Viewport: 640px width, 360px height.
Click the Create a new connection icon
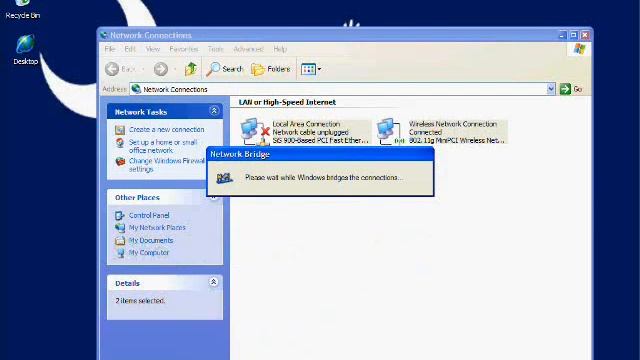[x=120, y=130]
